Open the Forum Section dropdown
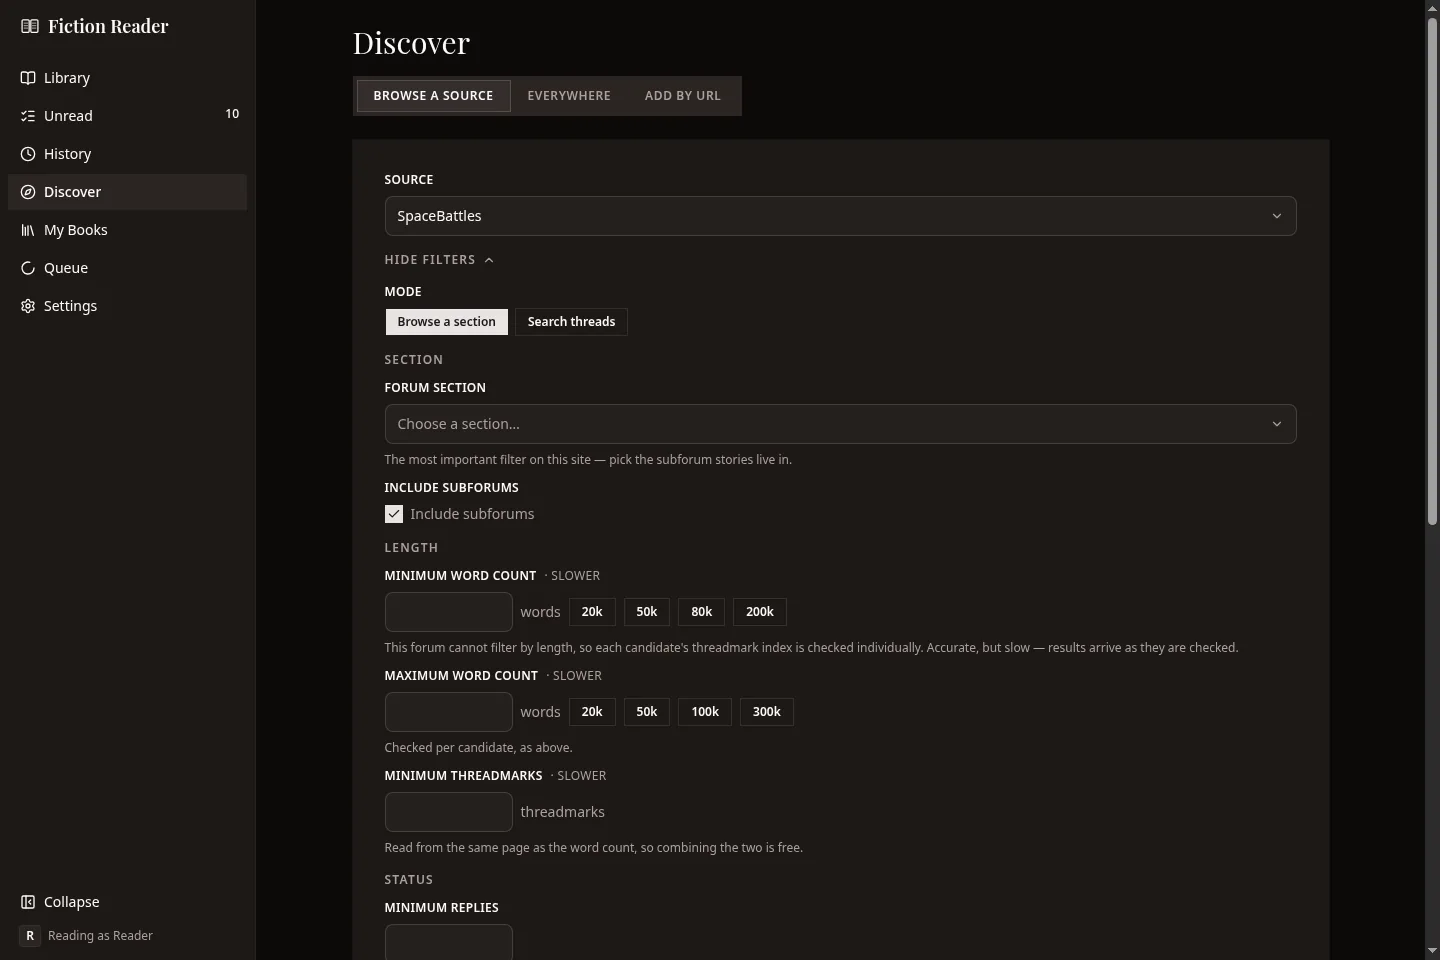 click(840, 424)
